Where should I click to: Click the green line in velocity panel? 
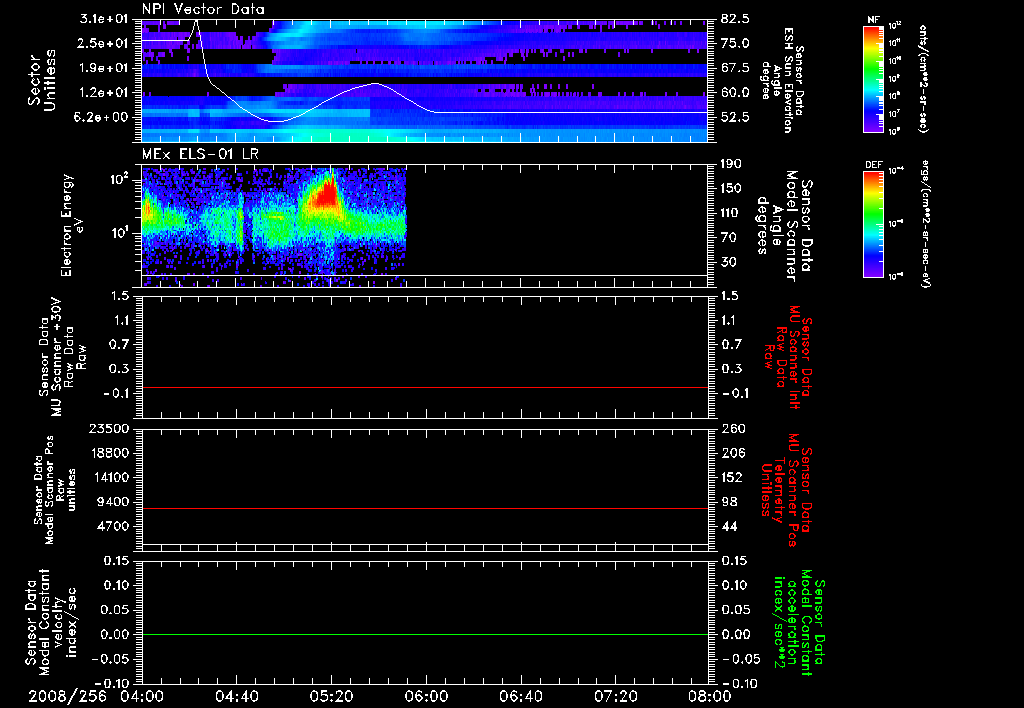coord(424,634)
